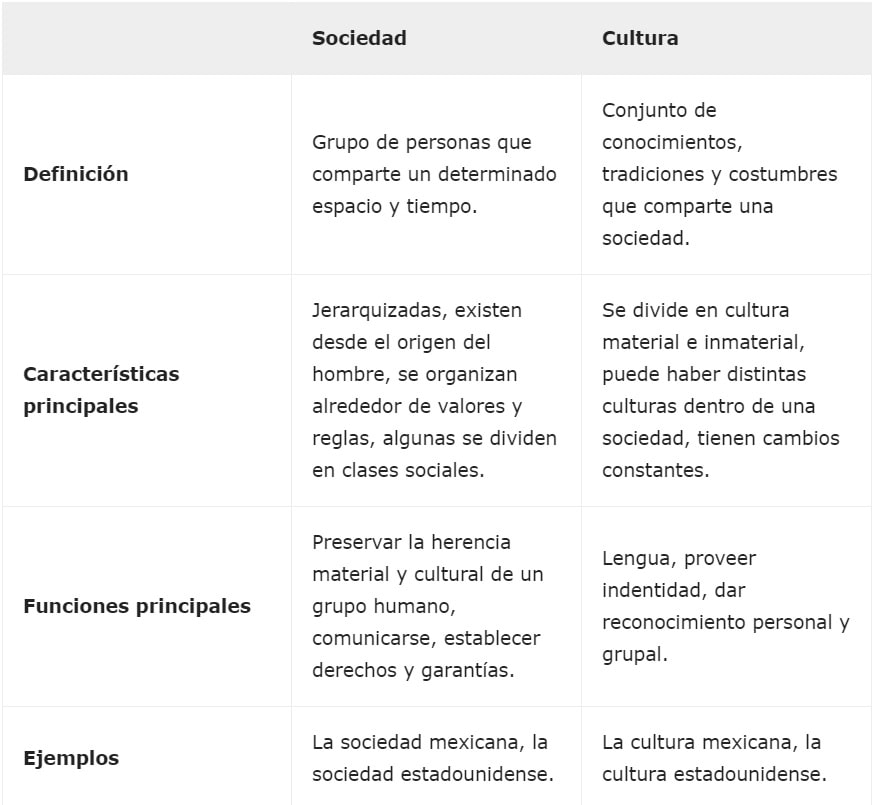This screenshot has width=875, height=805.
Task: Select the Ejemplos row label
Action: coord(71,758)
